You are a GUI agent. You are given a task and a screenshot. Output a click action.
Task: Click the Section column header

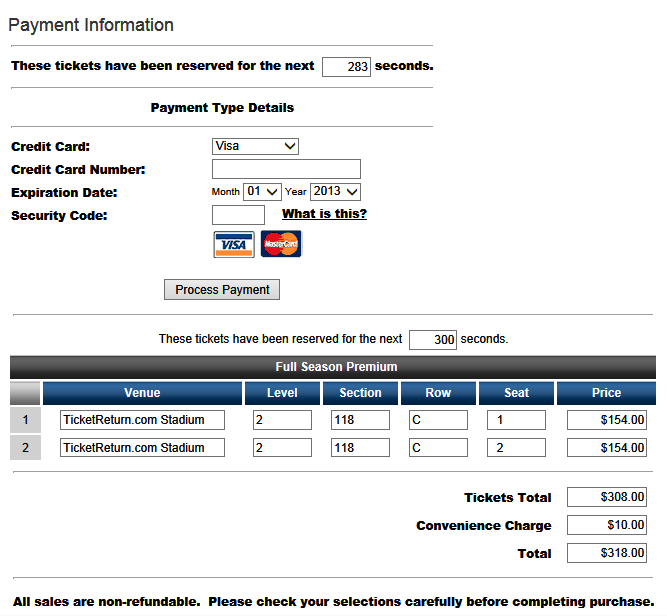pos(360,393)
